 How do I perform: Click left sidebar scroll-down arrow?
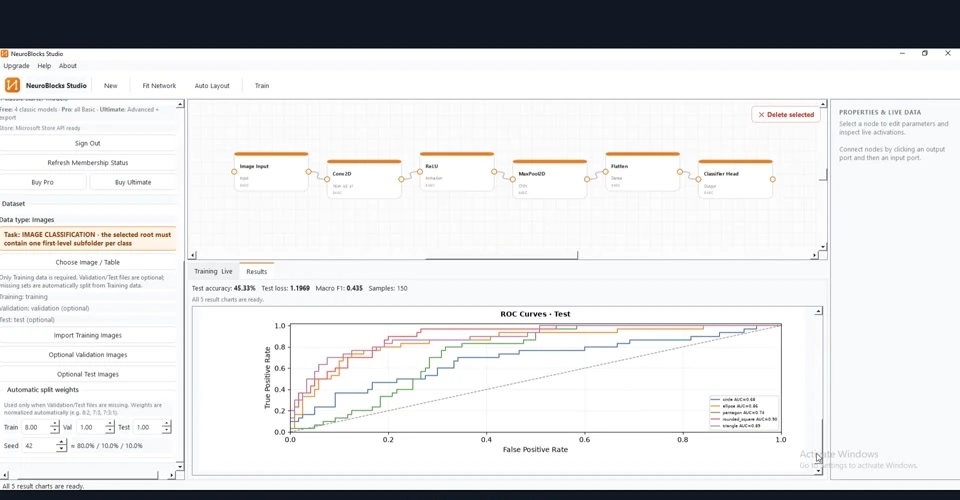[180, 466]
